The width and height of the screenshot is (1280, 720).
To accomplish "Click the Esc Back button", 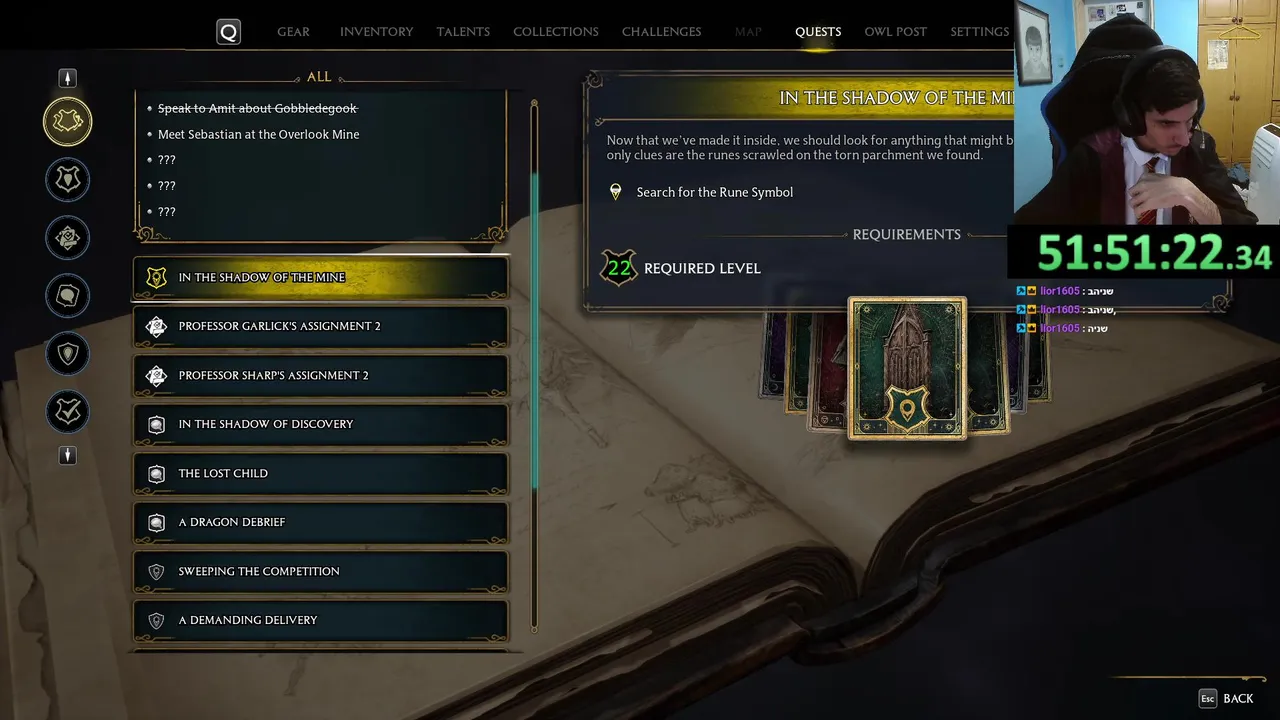I will 1226,699.
